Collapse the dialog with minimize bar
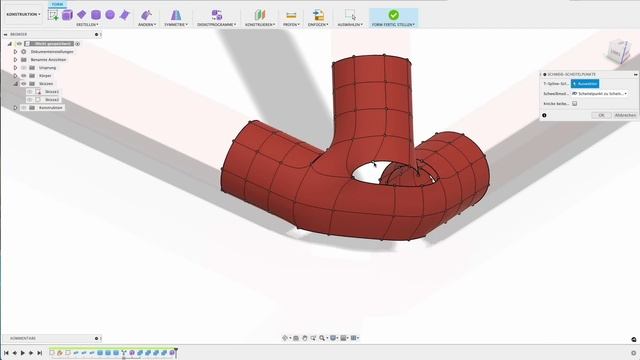This screenshot has height=360, width=640. (635, 74)
